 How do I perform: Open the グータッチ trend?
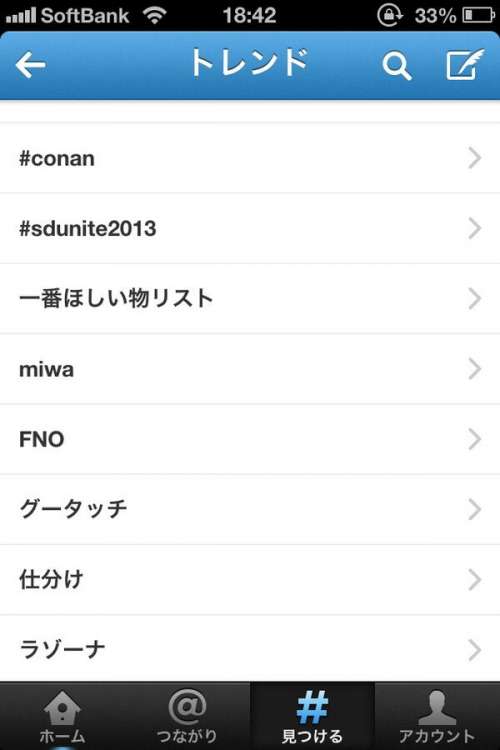point(250,509)
